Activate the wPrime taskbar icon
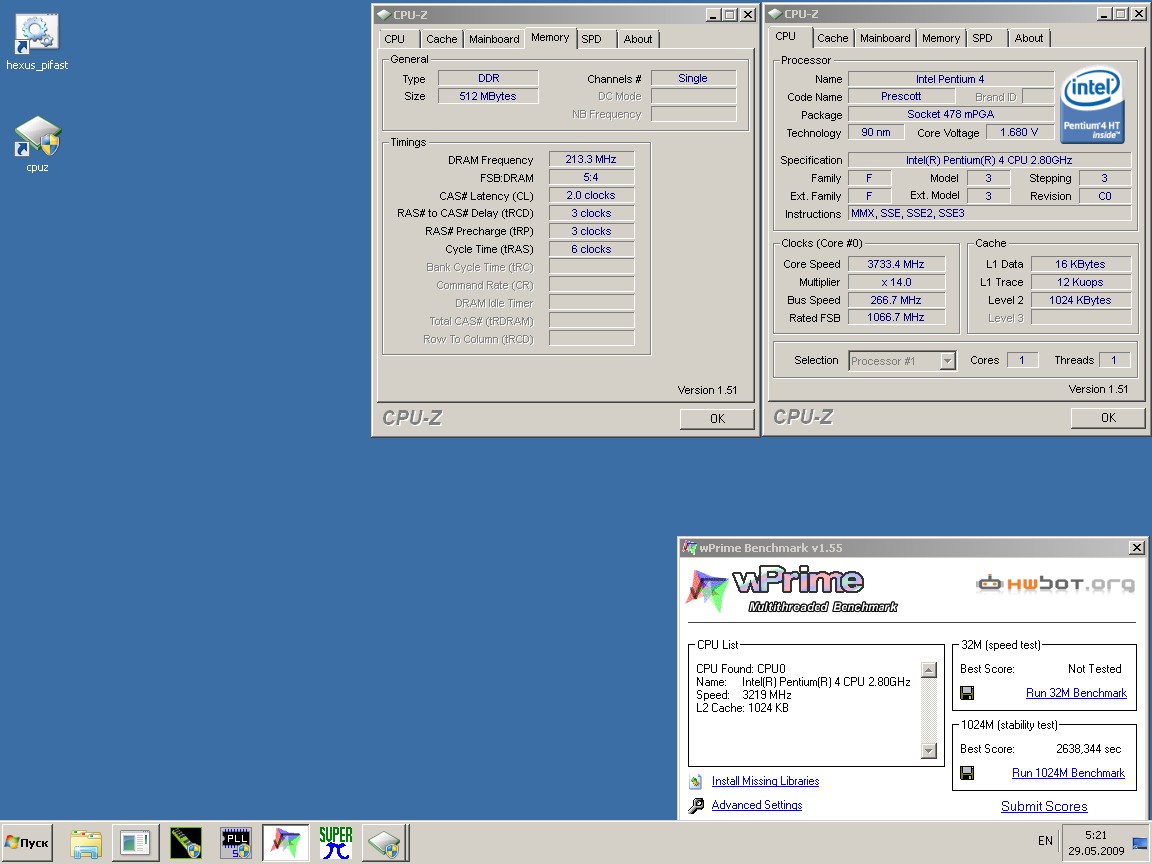 point(286,843)
